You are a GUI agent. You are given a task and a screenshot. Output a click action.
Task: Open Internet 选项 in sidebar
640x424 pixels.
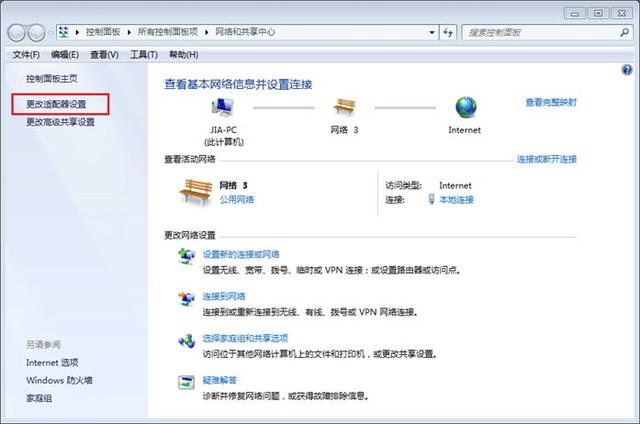[x=52, y=362]
